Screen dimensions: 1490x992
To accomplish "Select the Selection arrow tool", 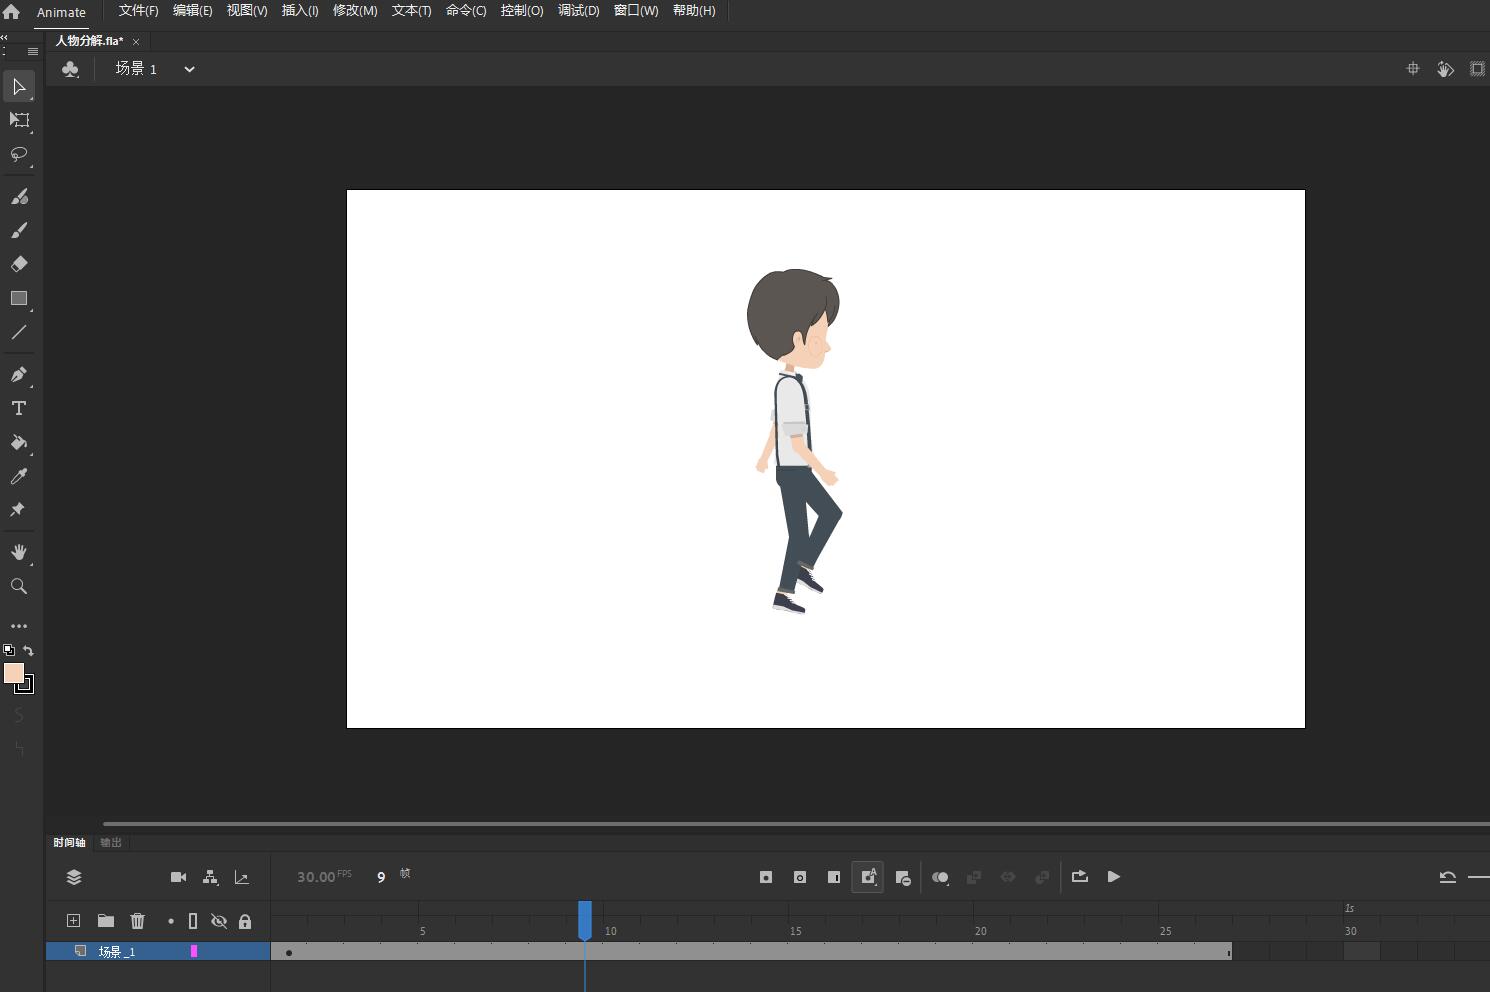I will (x=18, y=87).
